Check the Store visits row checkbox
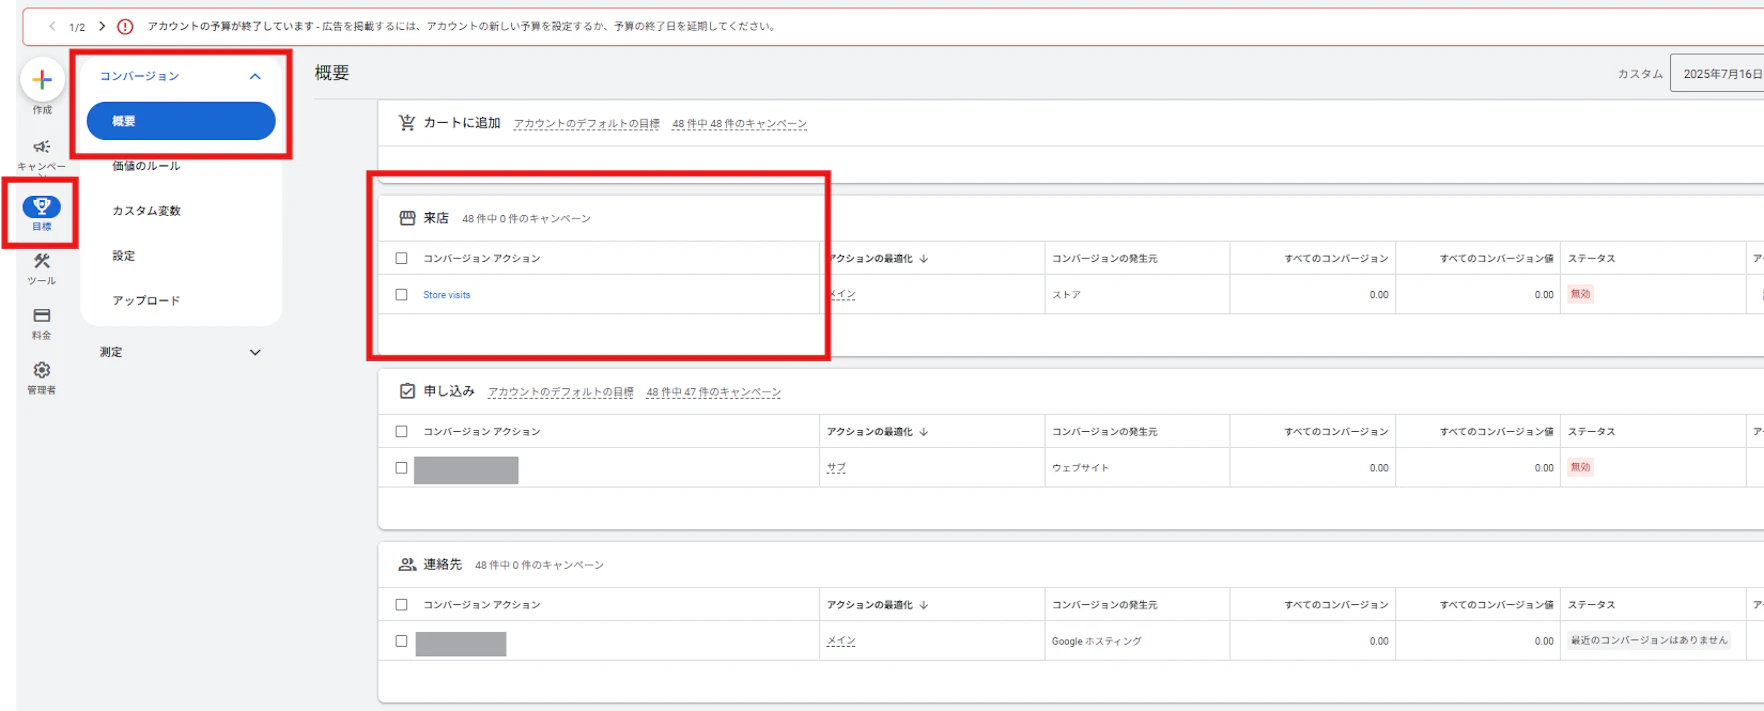The image size is (1764, 711). click(x=402, y=295)
